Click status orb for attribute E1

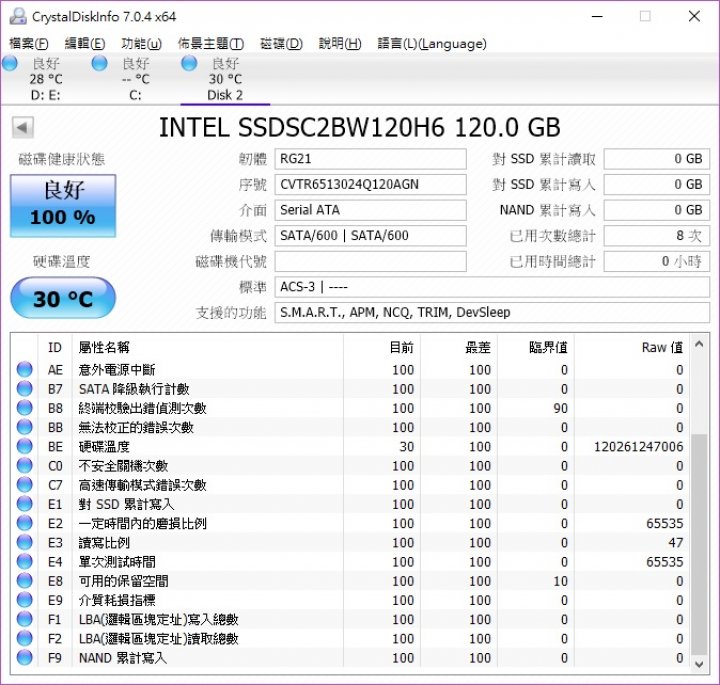(x=24, y=504)
